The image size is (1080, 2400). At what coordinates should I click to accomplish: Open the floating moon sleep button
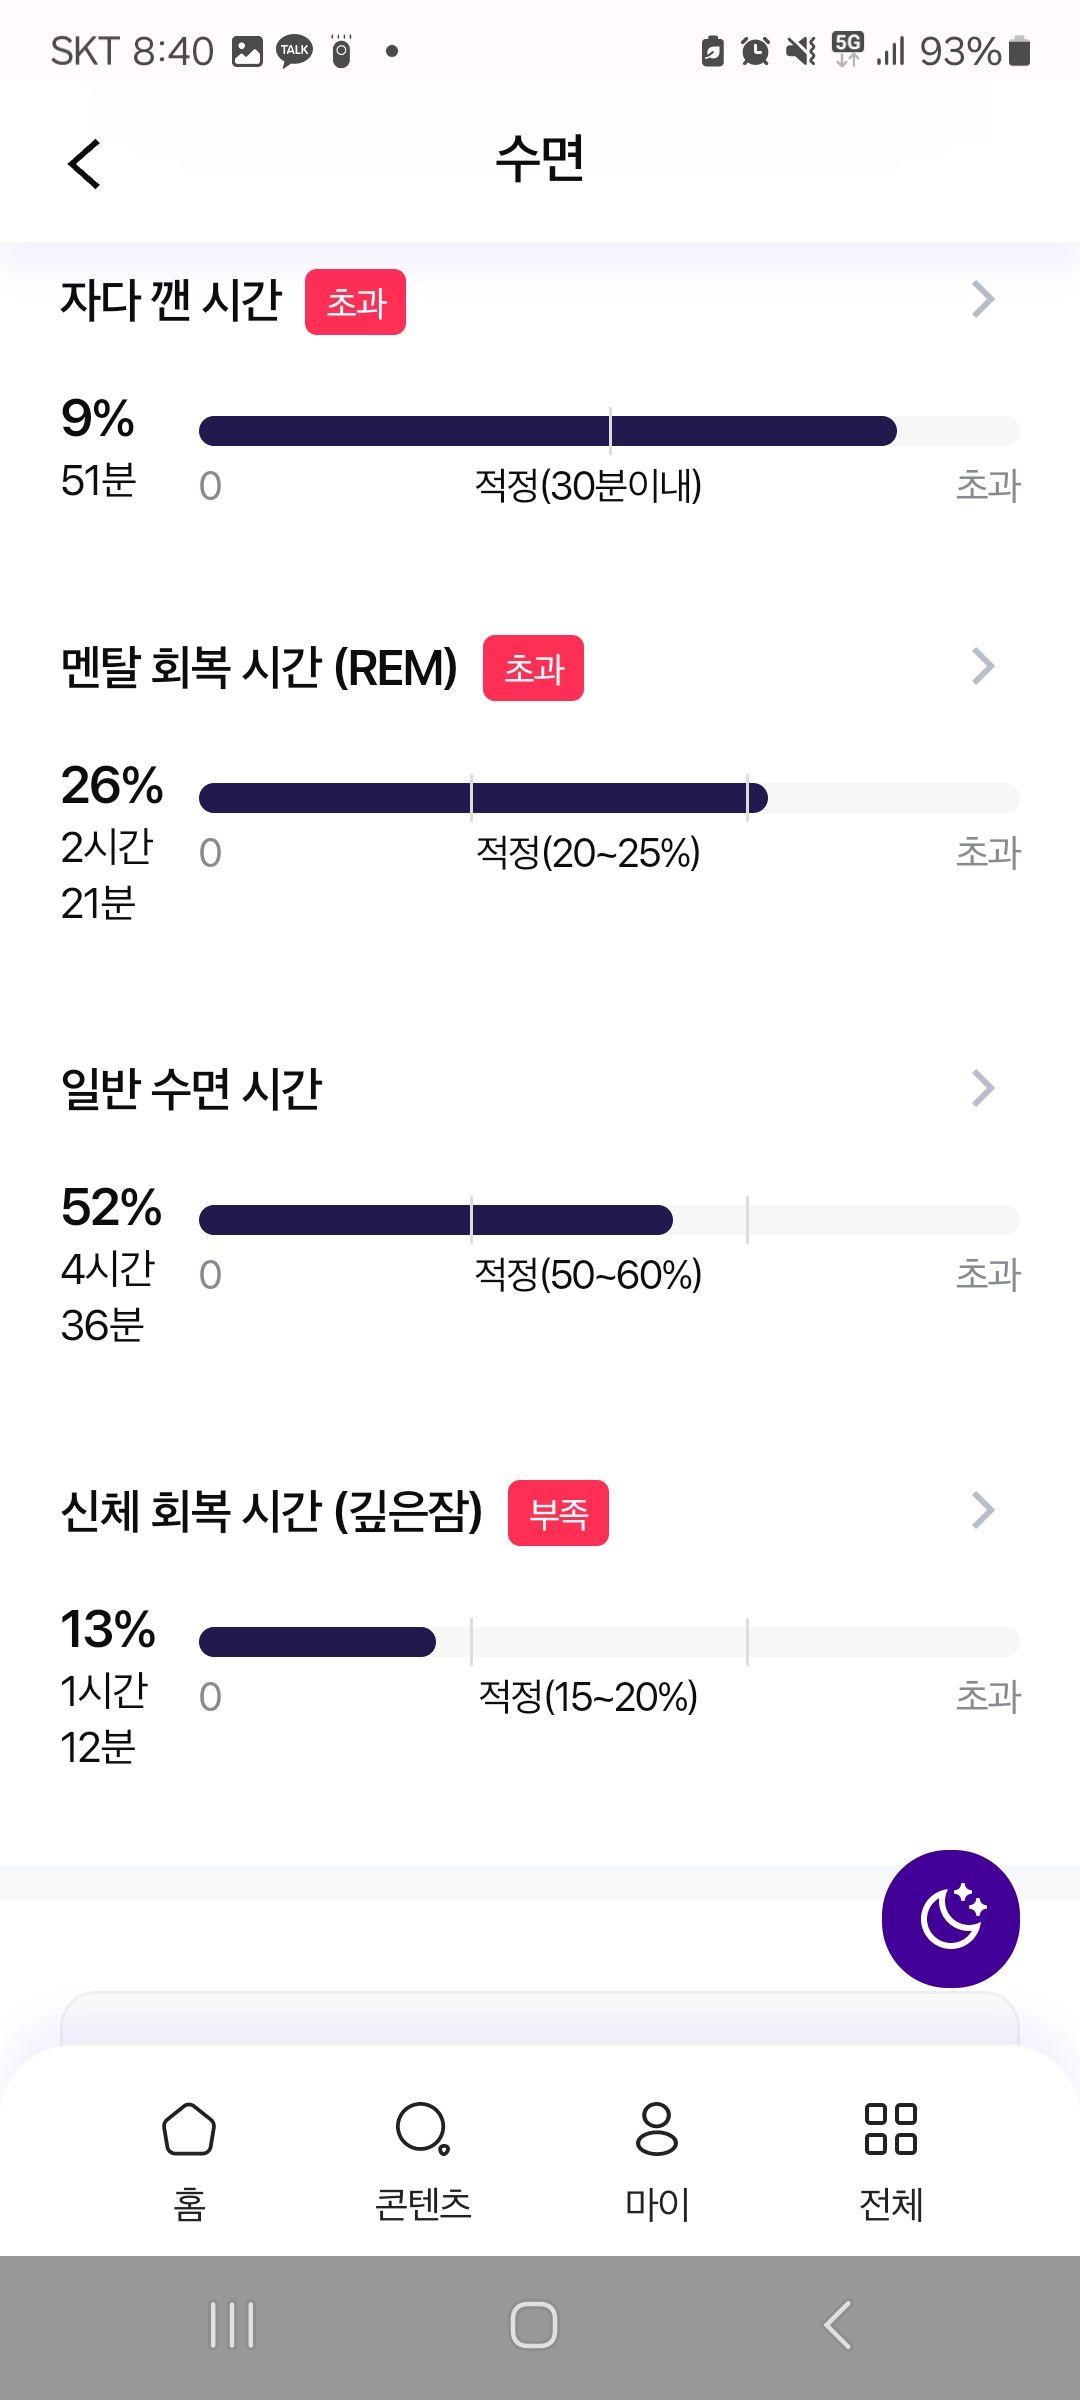pyautogui.click(x=950, y=1918)
